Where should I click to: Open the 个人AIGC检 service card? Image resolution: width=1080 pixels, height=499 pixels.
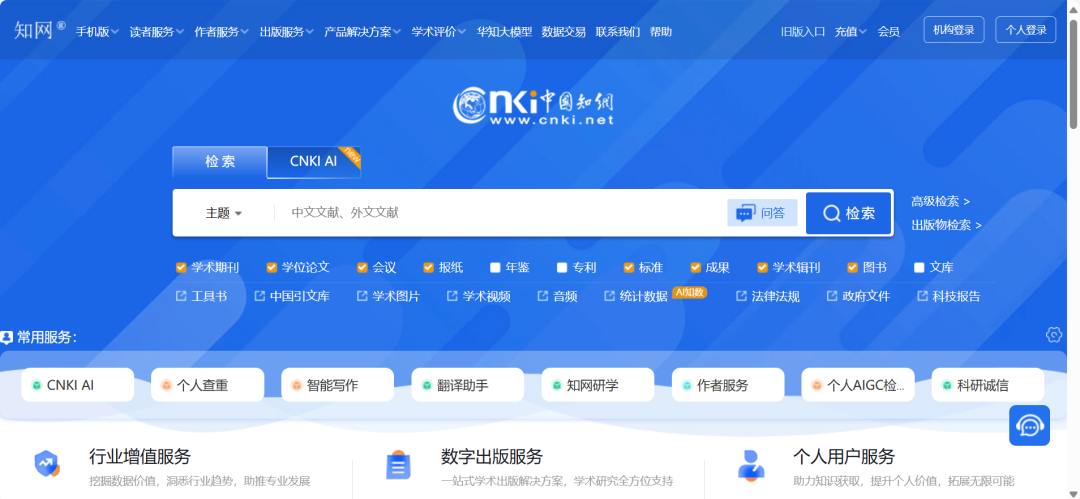[858, 385]
